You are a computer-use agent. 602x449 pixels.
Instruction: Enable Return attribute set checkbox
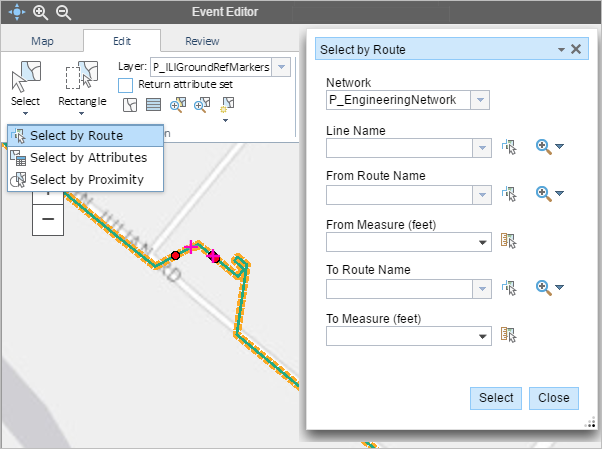pyautogui.click(x=126, y=86)
